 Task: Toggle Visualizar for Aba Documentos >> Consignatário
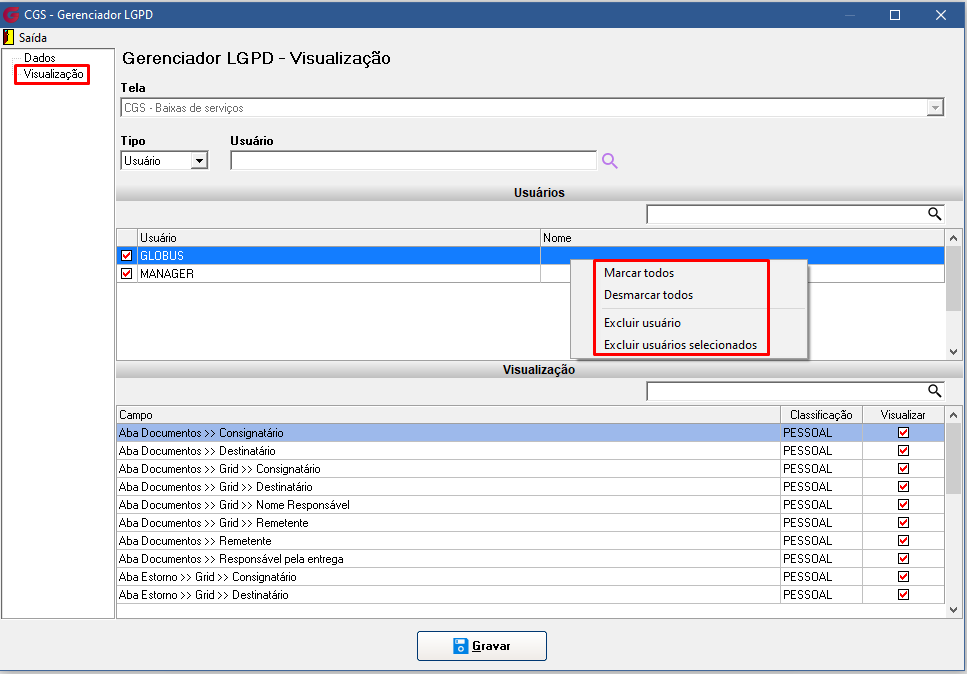[x=903, y=433]
